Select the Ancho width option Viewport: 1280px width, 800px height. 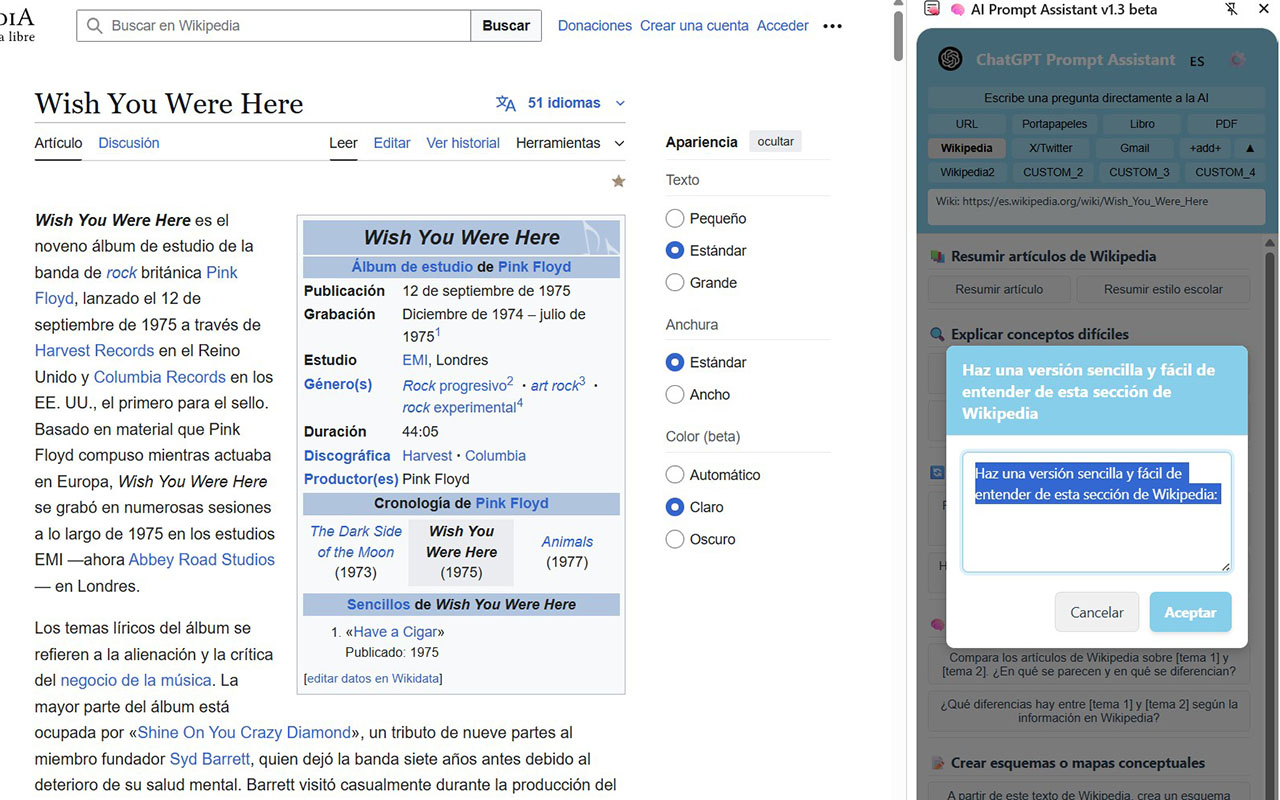coord(675,394)
